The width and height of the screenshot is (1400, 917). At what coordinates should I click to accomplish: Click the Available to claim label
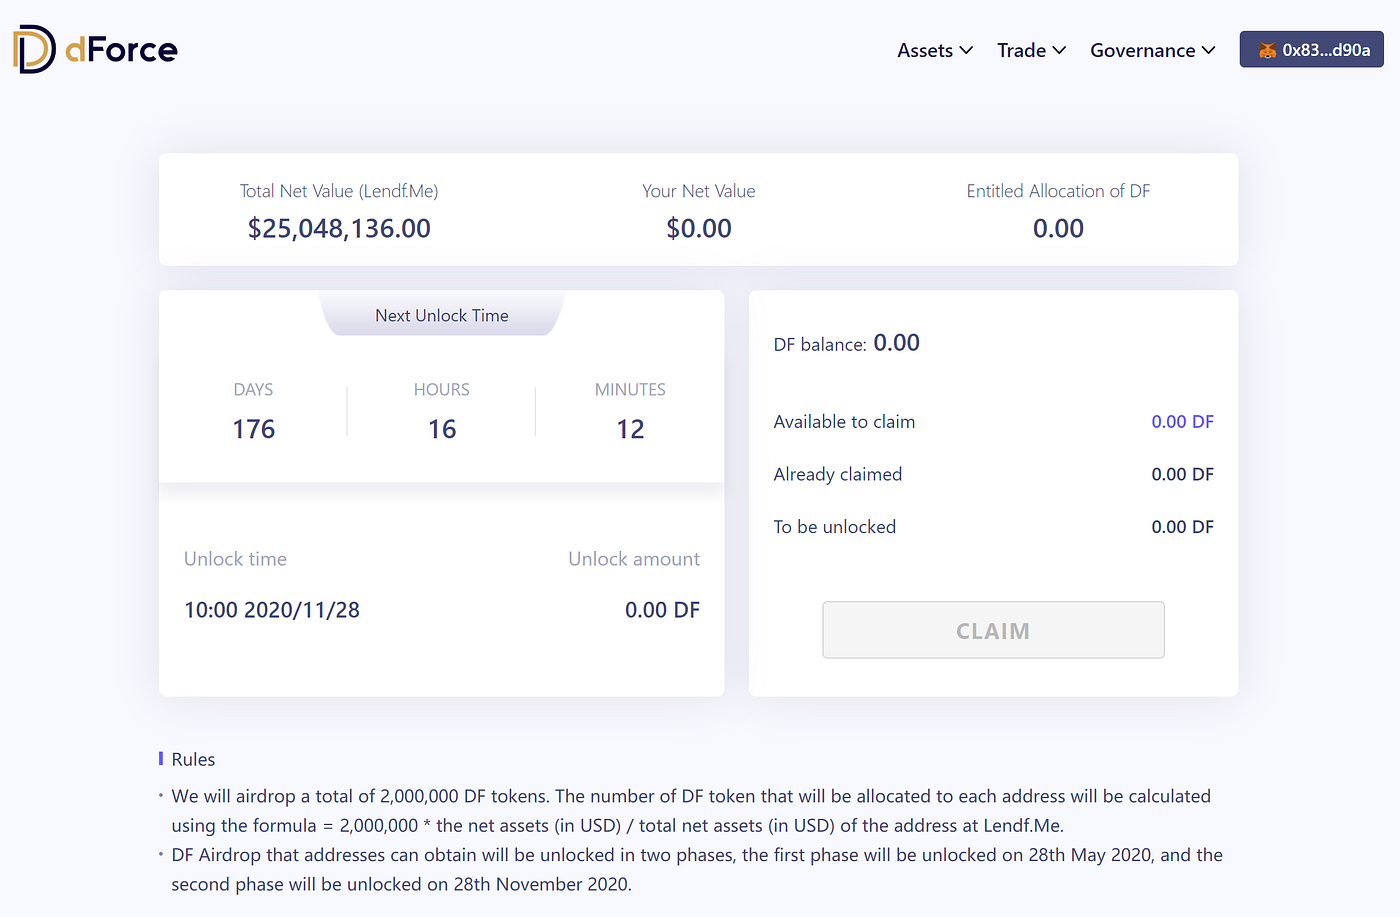[844, 422]
